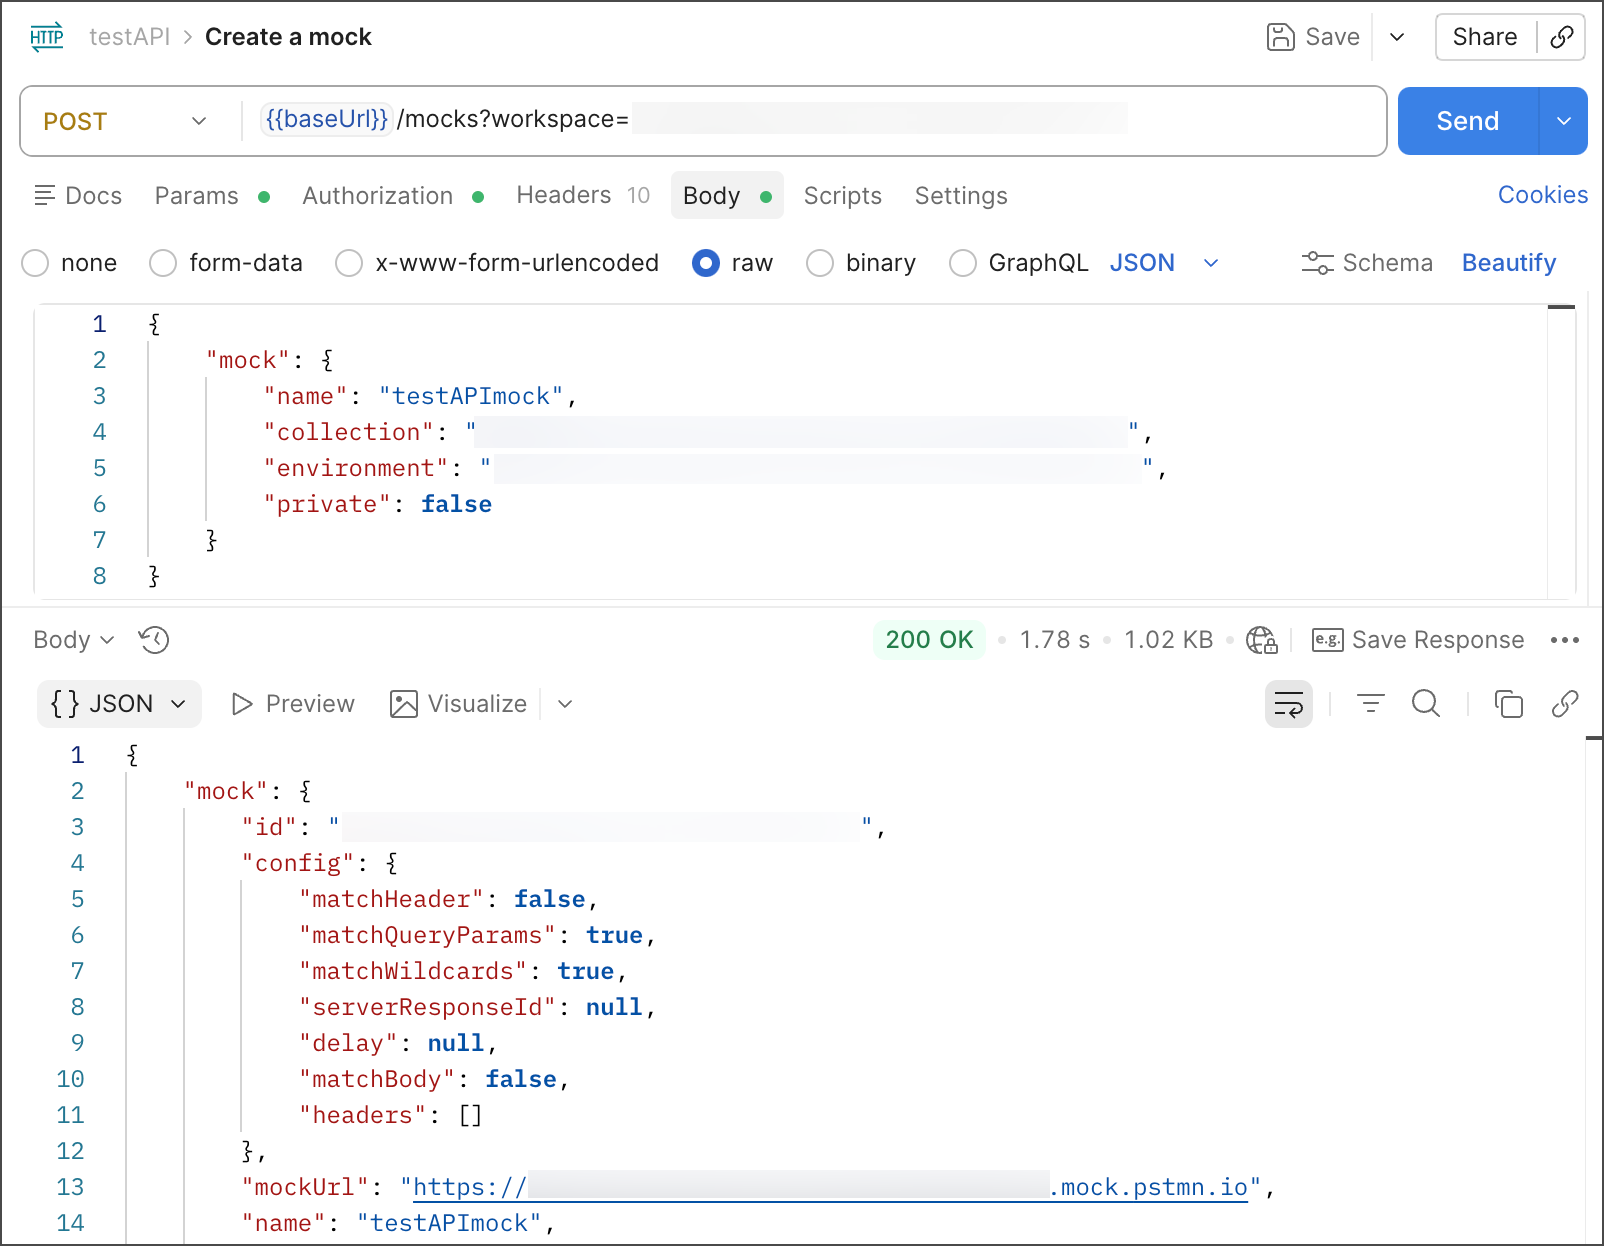Open the Schema sliders icon
Viewport: 1604px width, 1246px height.
tap(1317, 263)
